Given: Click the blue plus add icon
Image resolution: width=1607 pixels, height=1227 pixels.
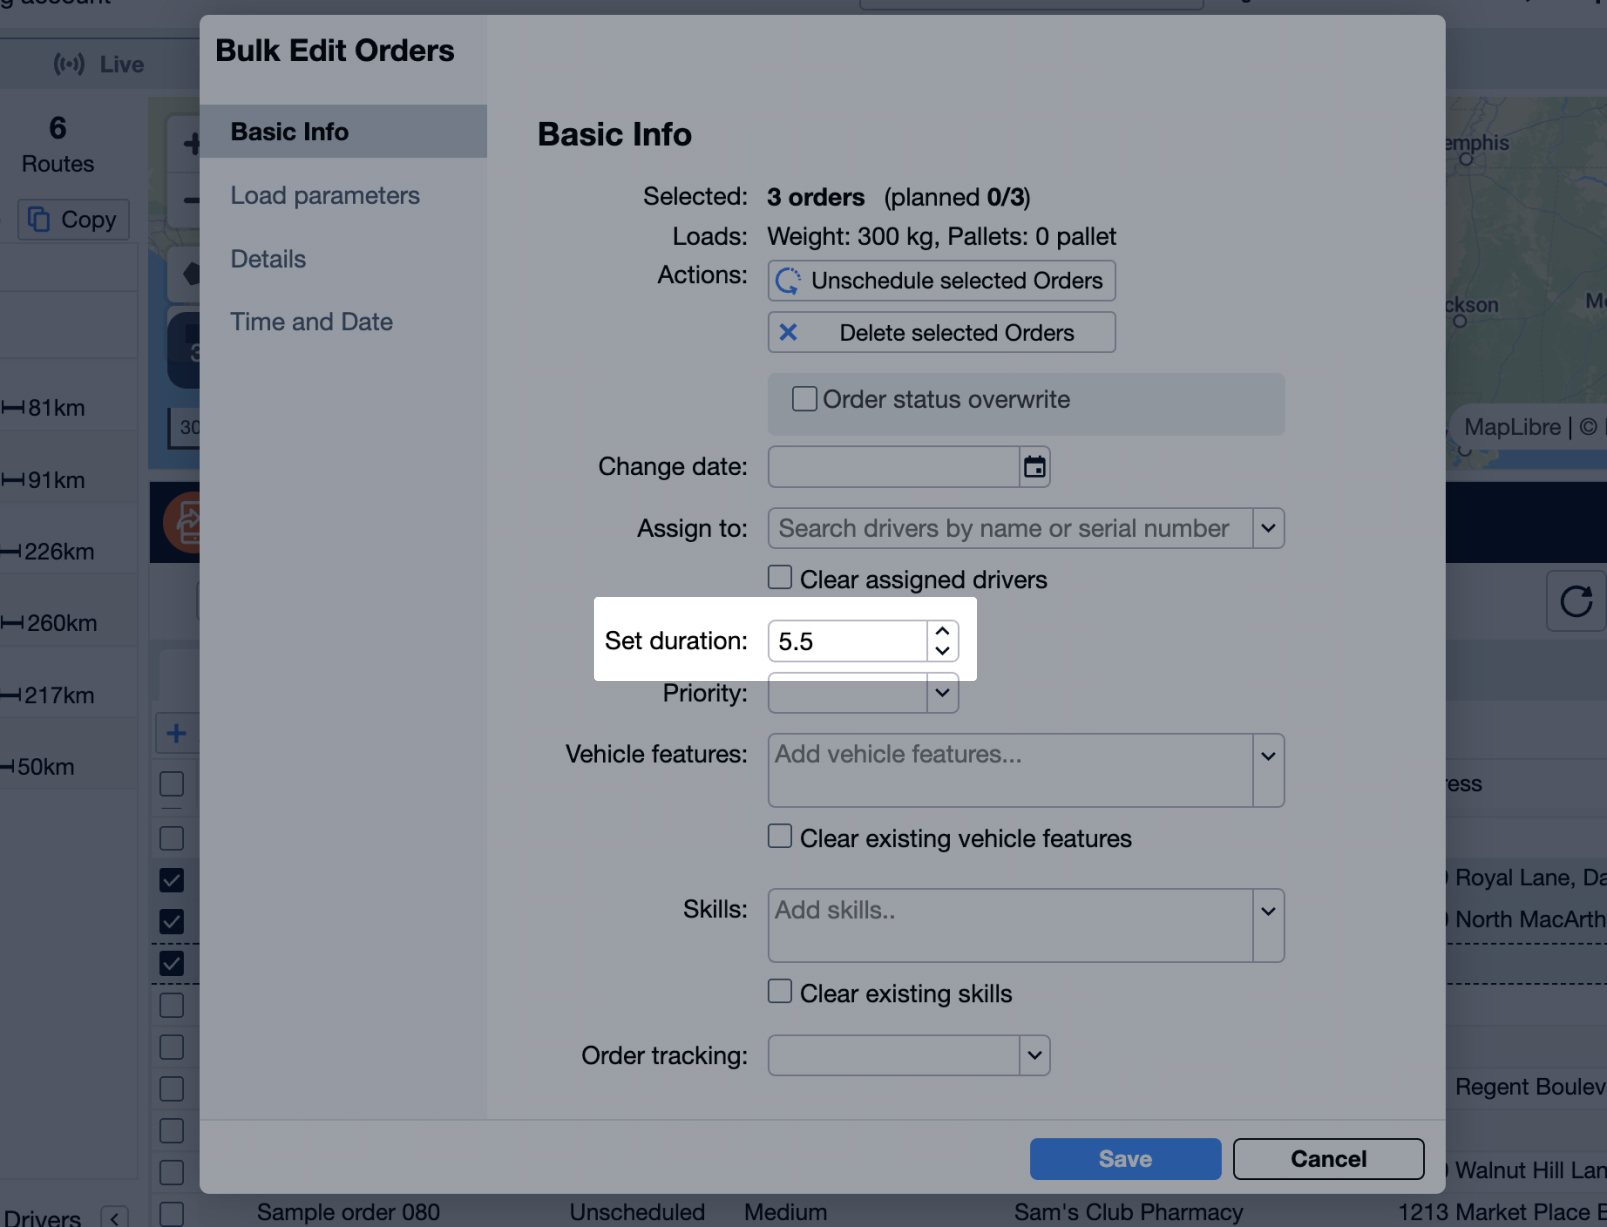Looking at the screenshot, I should (x=176, y=733).
